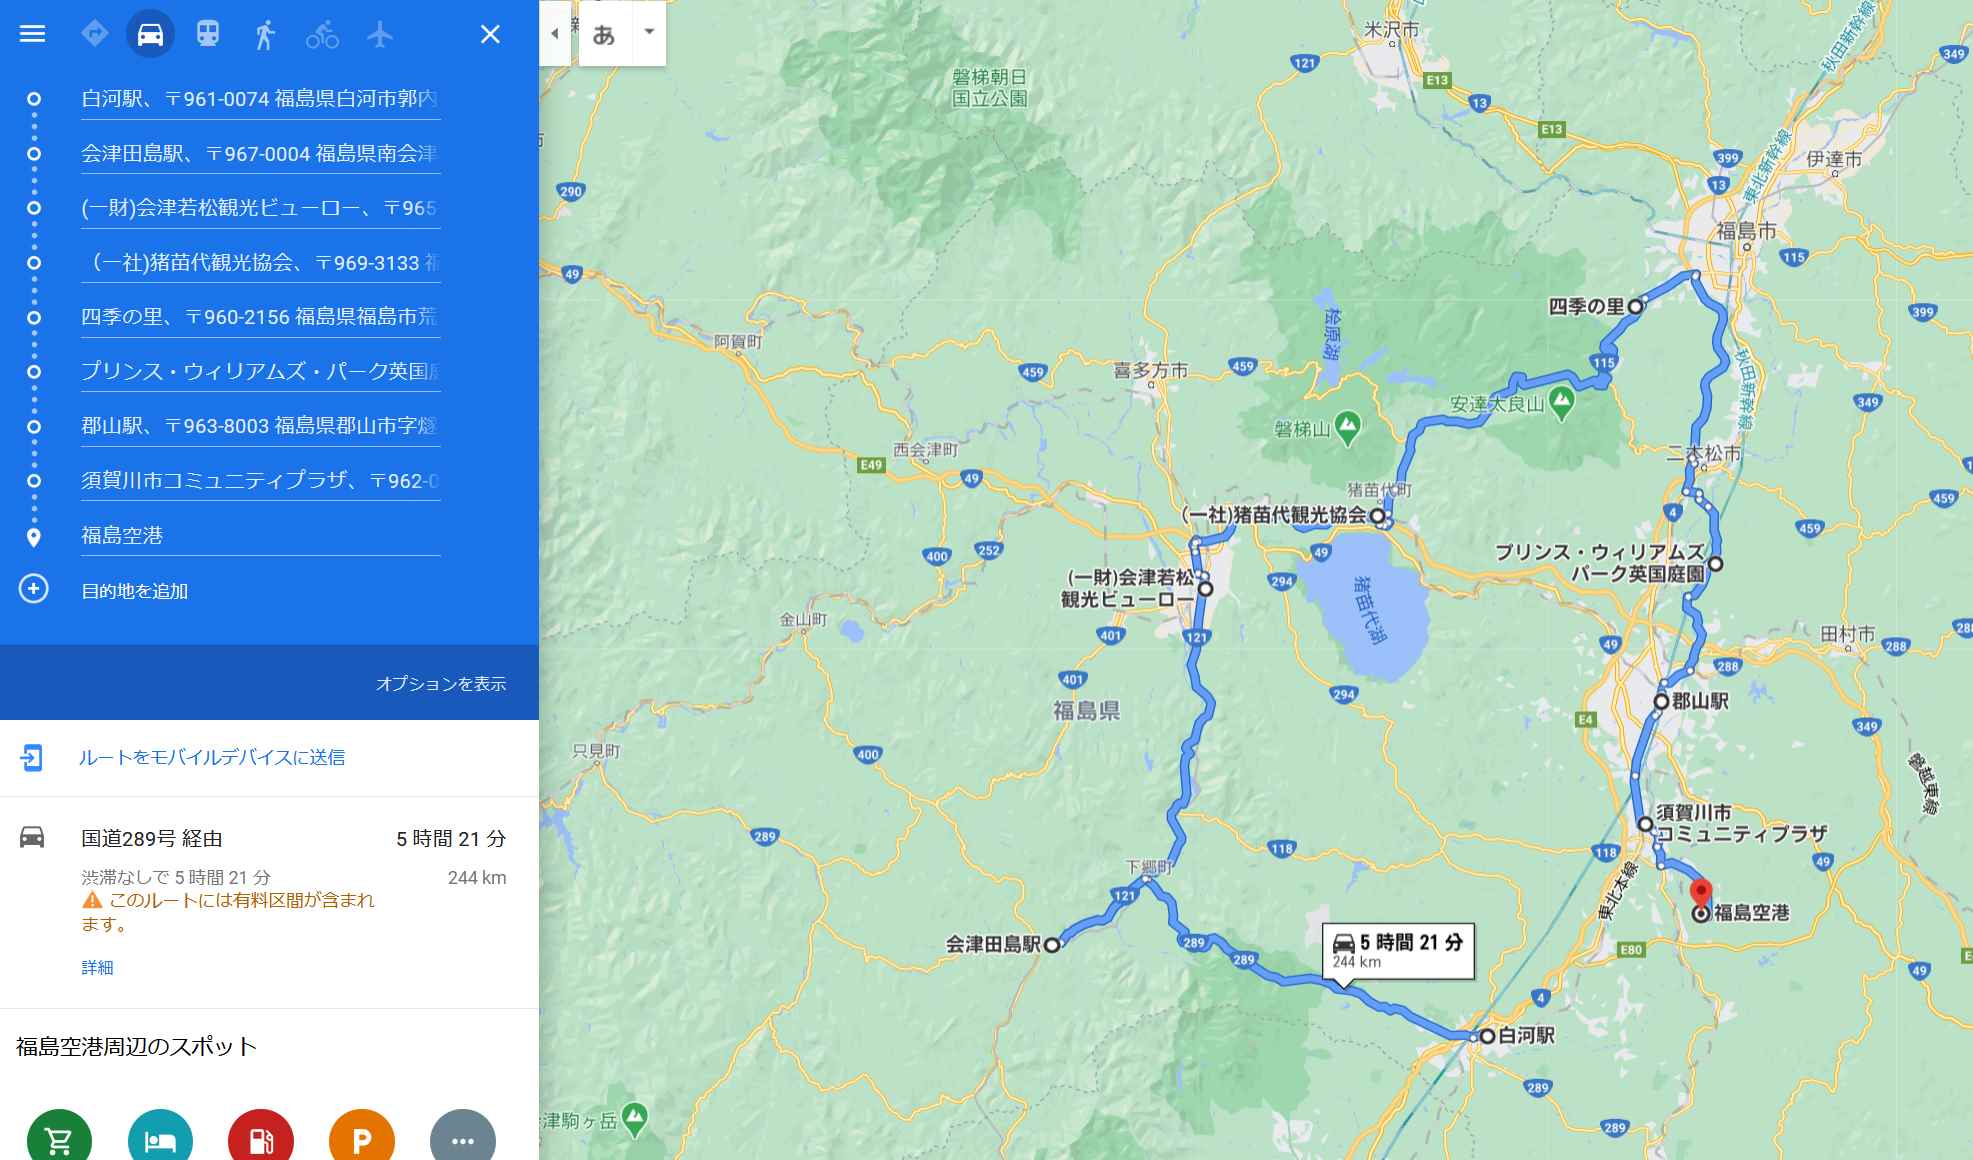This screenshot has width=1973, height=1160.
Task: Search nearby hotels icon
Action: point(160,1137)
